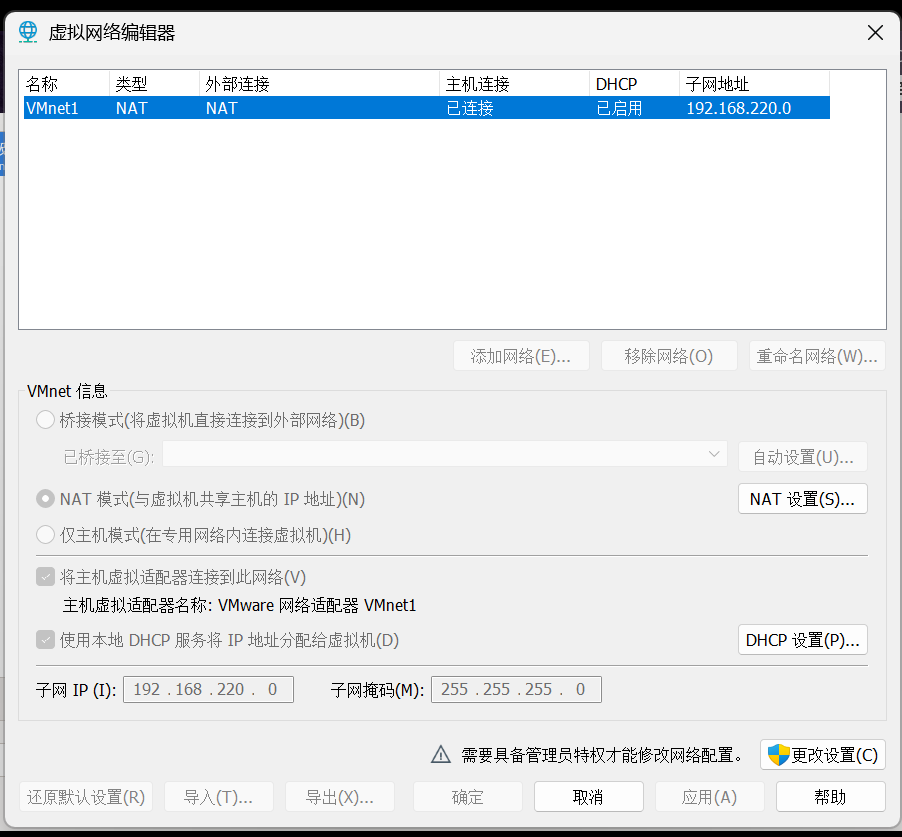Image resolution: width=902 pixels, height=837 pixels.
Task: Click the 主机虚拟适配器名称 text line
Action: point(239,605)
